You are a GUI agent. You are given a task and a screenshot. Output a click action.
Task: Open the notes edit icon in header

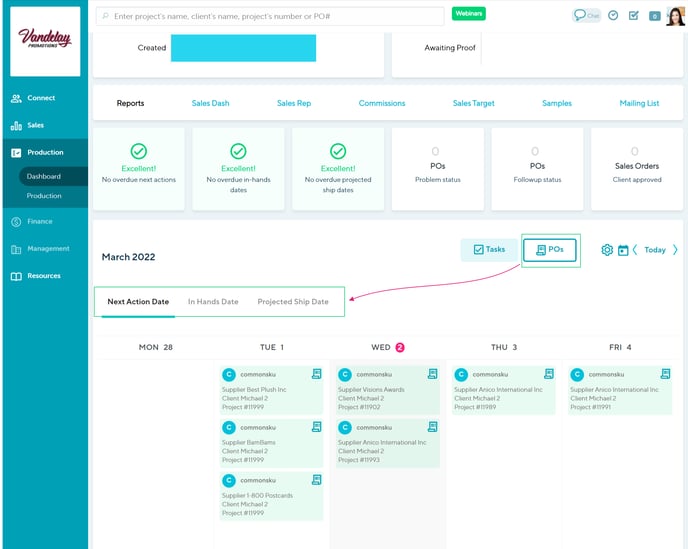633,16
